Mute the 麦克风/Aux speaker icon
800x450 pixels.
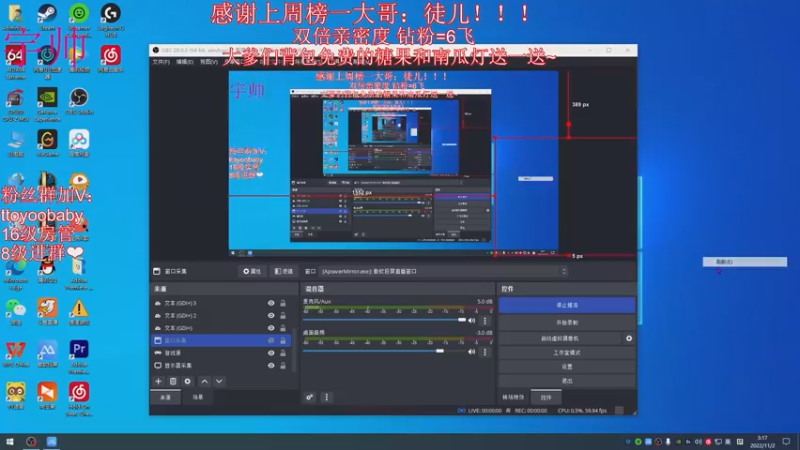click(x=472, y=320)
